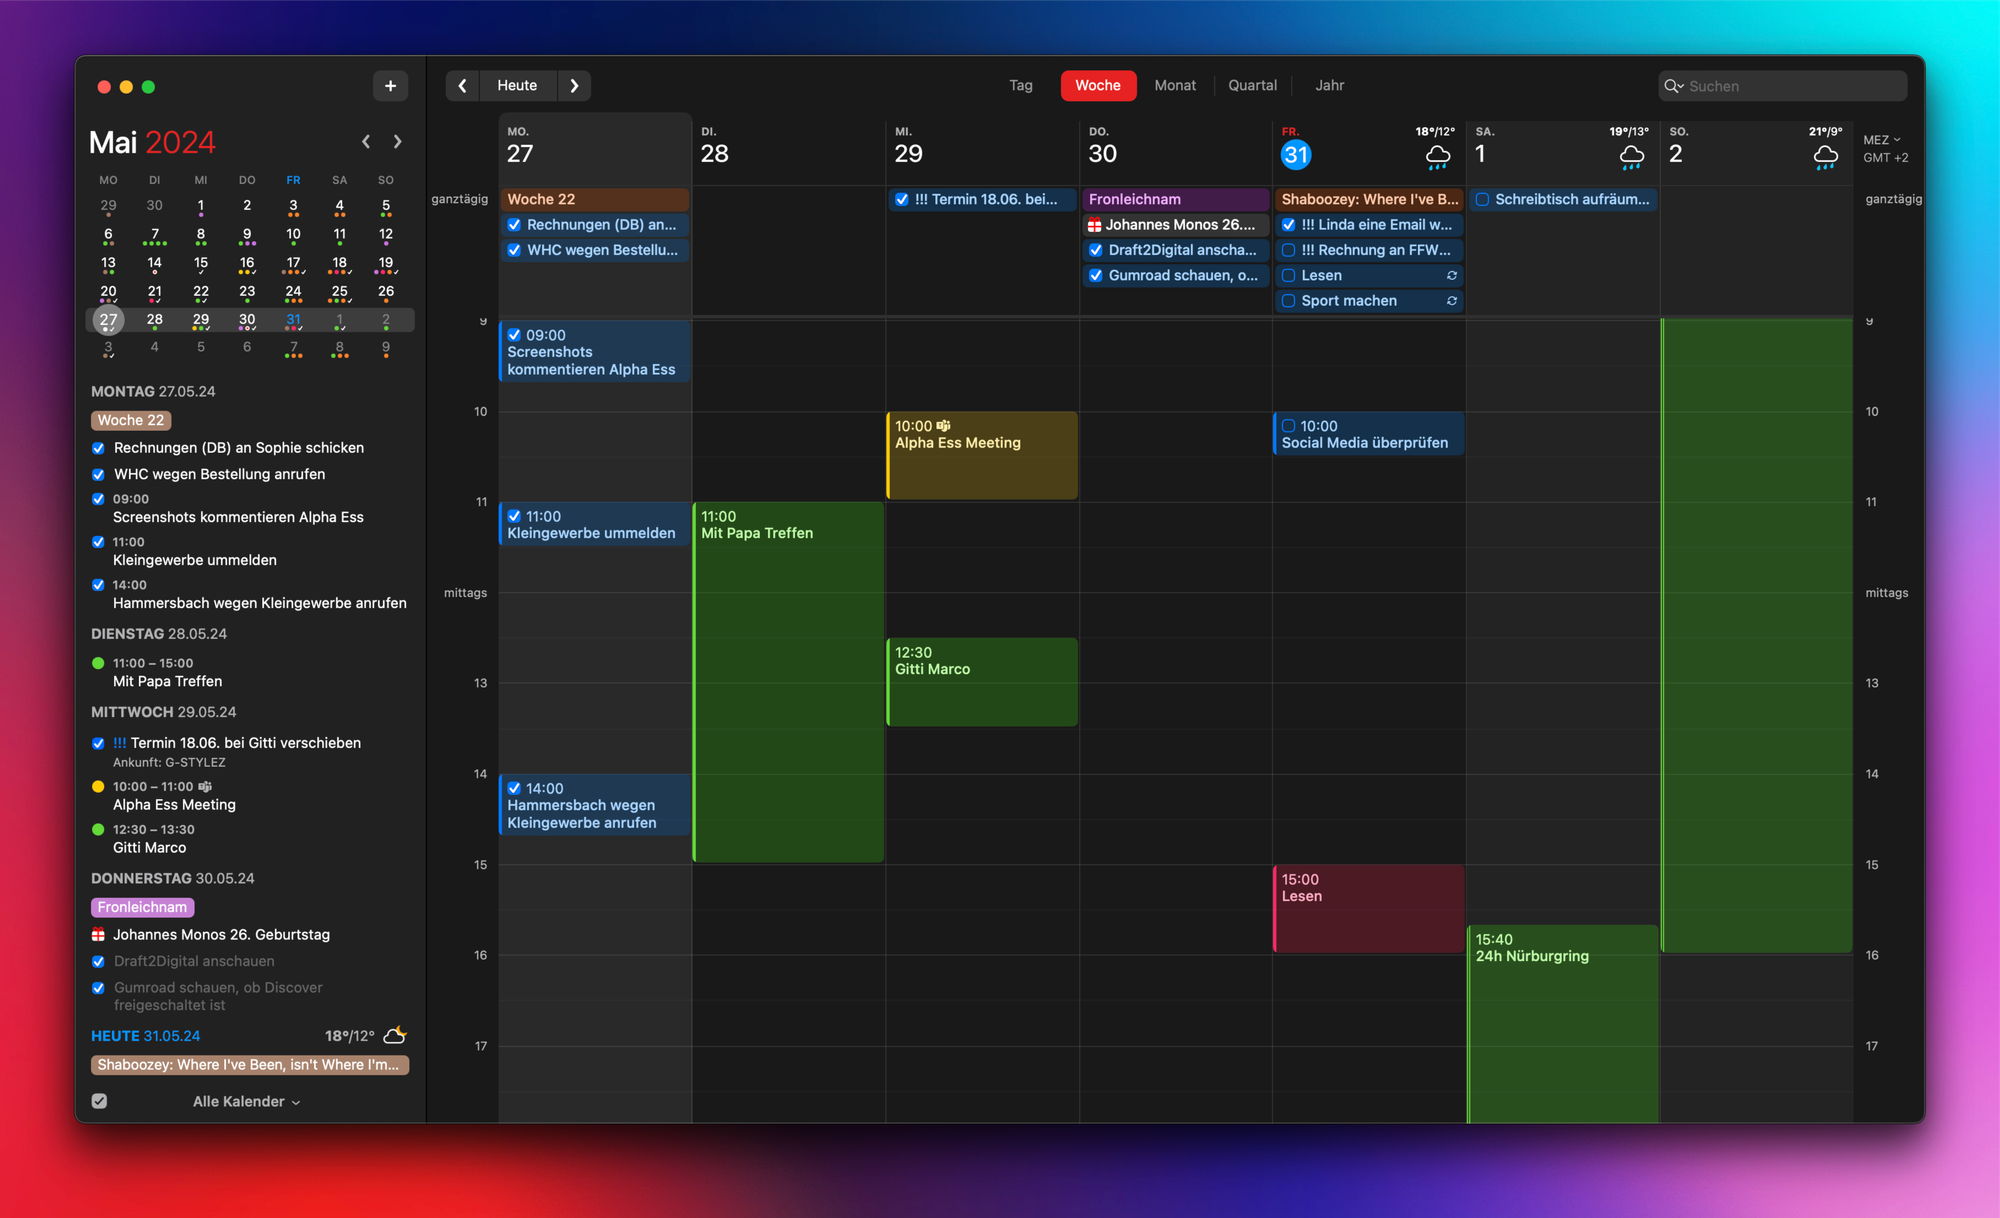Select day 15 in the mini month calendar
The height and width of the screenshot is (1218, 2000).
click(201, 262)
